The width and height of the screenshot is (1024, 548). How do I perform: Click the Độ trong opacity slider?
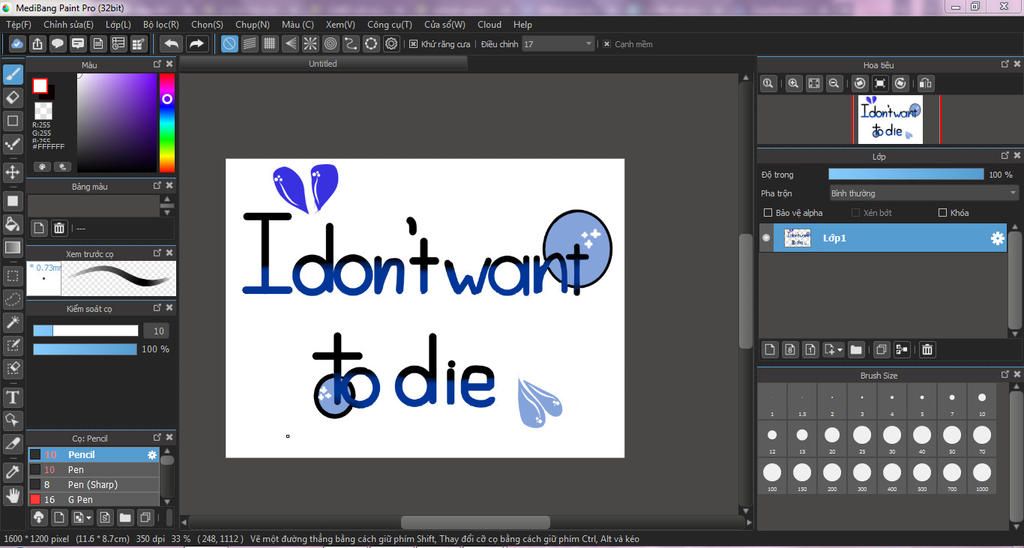tap(906, 174)
